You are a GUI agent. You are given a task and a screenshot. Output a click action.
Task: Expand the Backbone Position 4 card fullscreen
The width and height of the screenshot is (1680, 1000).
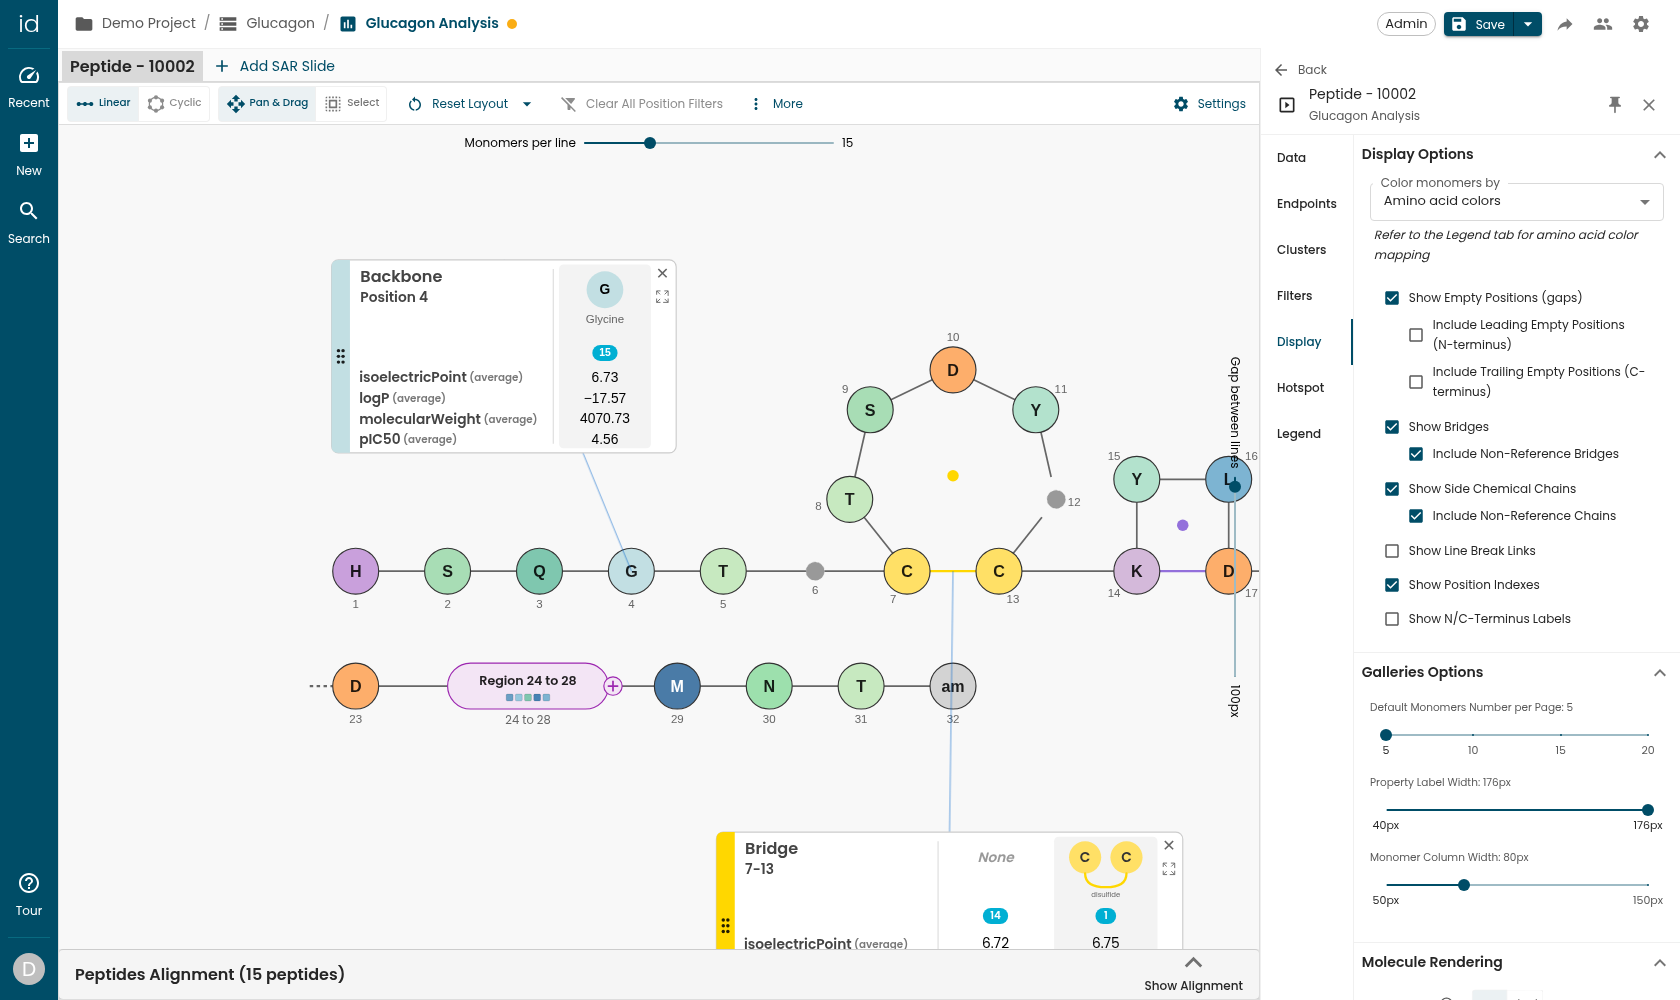(x=662, y=297)
